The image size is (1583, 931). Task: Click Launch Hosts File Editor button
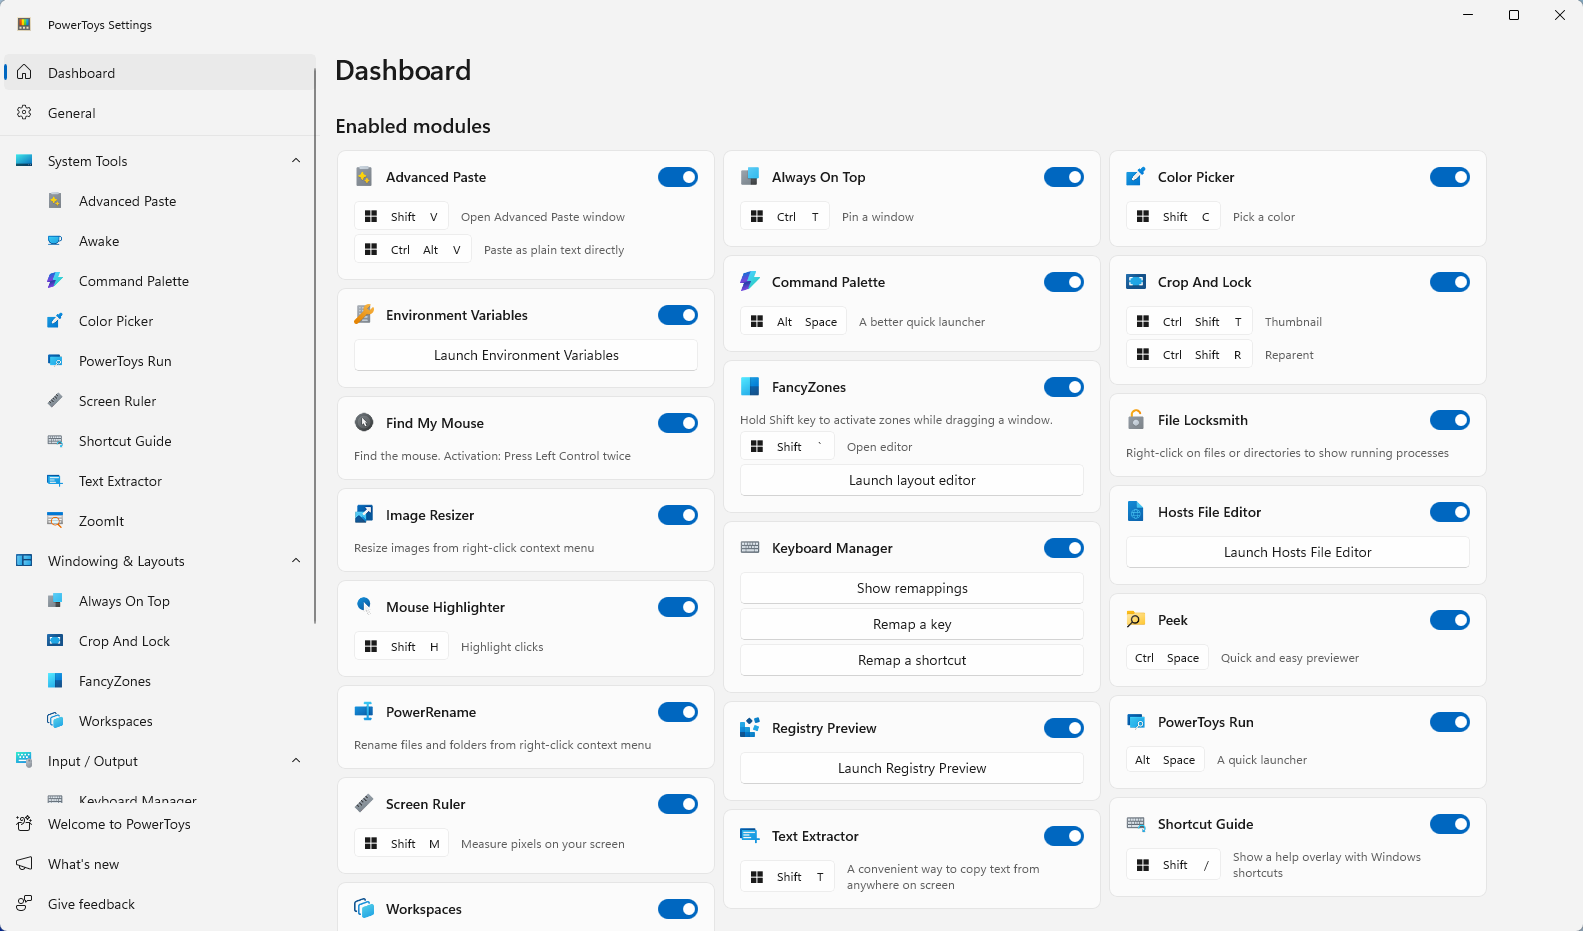tap(1297, 552)
